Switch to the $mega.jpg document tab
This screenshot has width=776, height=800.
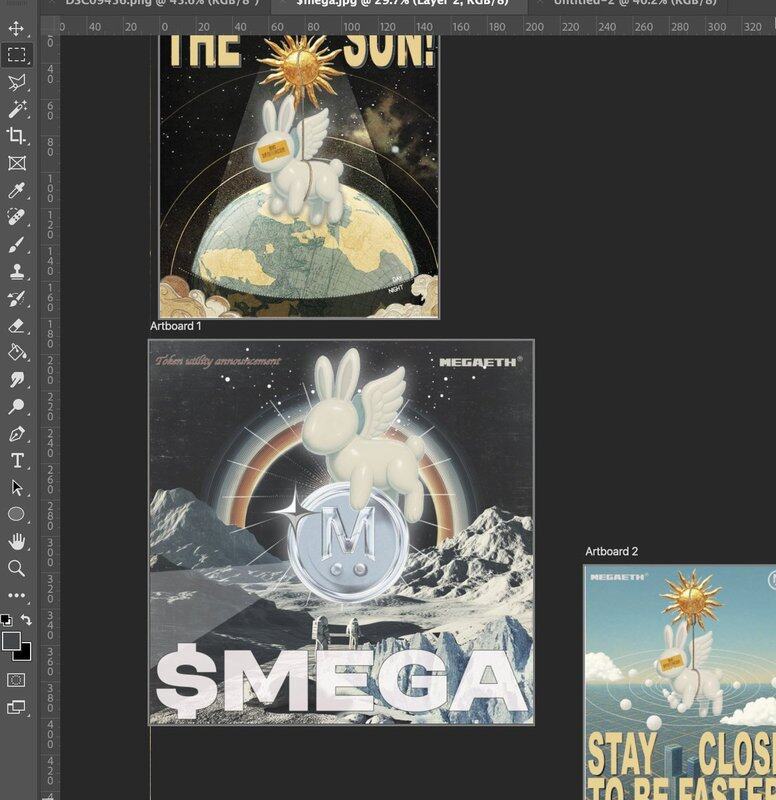[402, 4]
